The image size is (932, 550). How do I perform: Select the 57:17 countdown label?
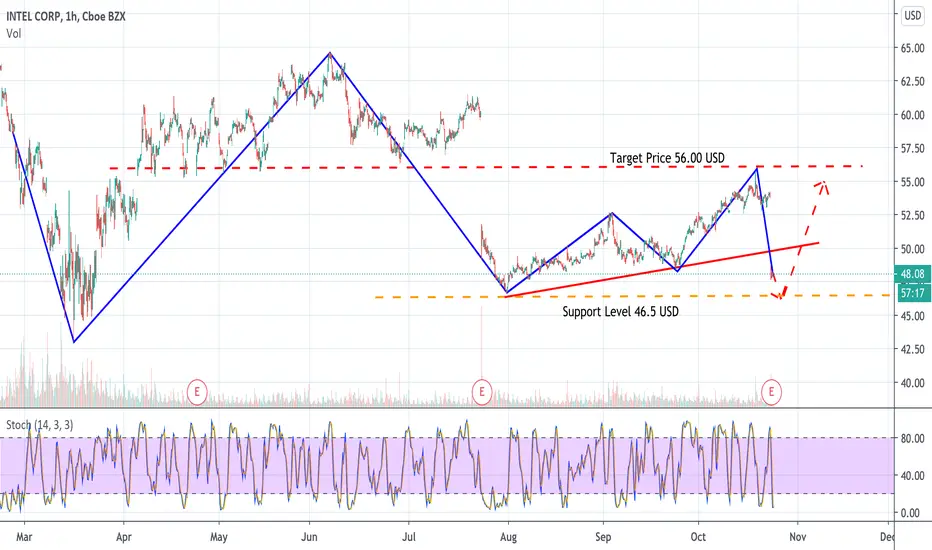[912, 293]
